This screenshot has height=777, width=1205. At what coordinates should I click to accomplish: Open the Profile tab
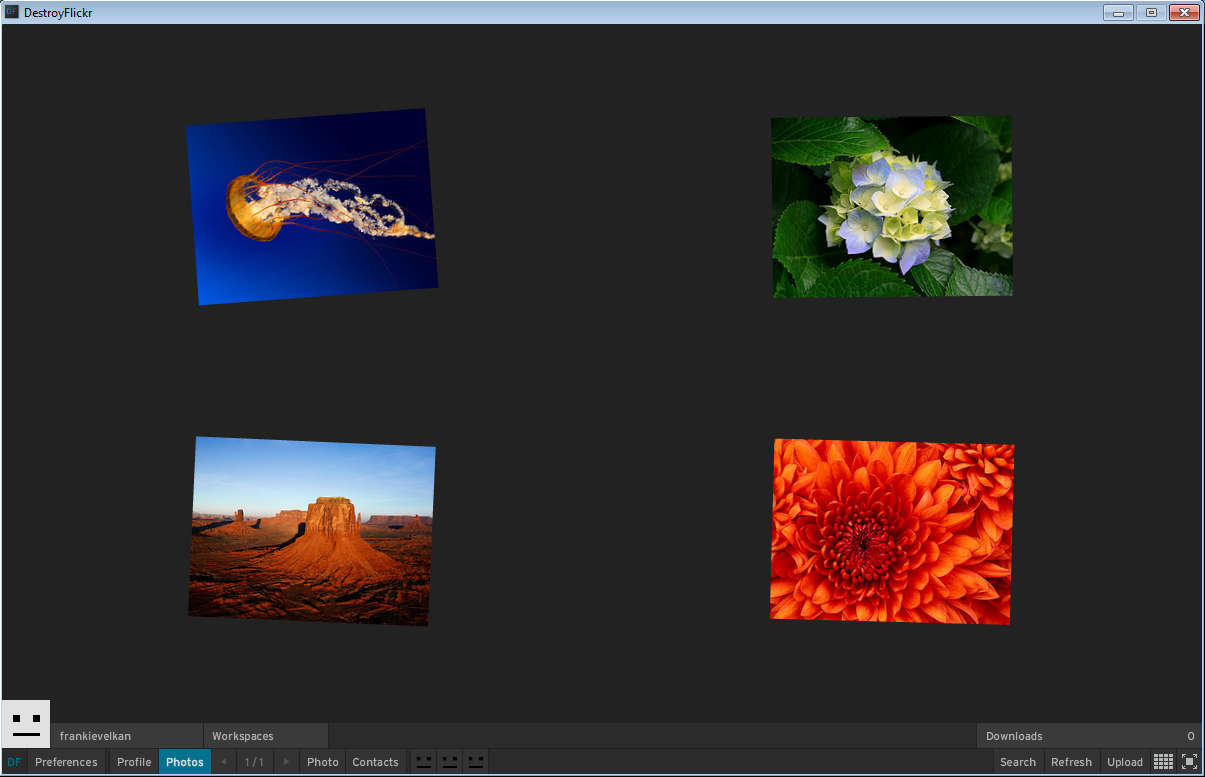pyautogui.click(x=134, y=762)
